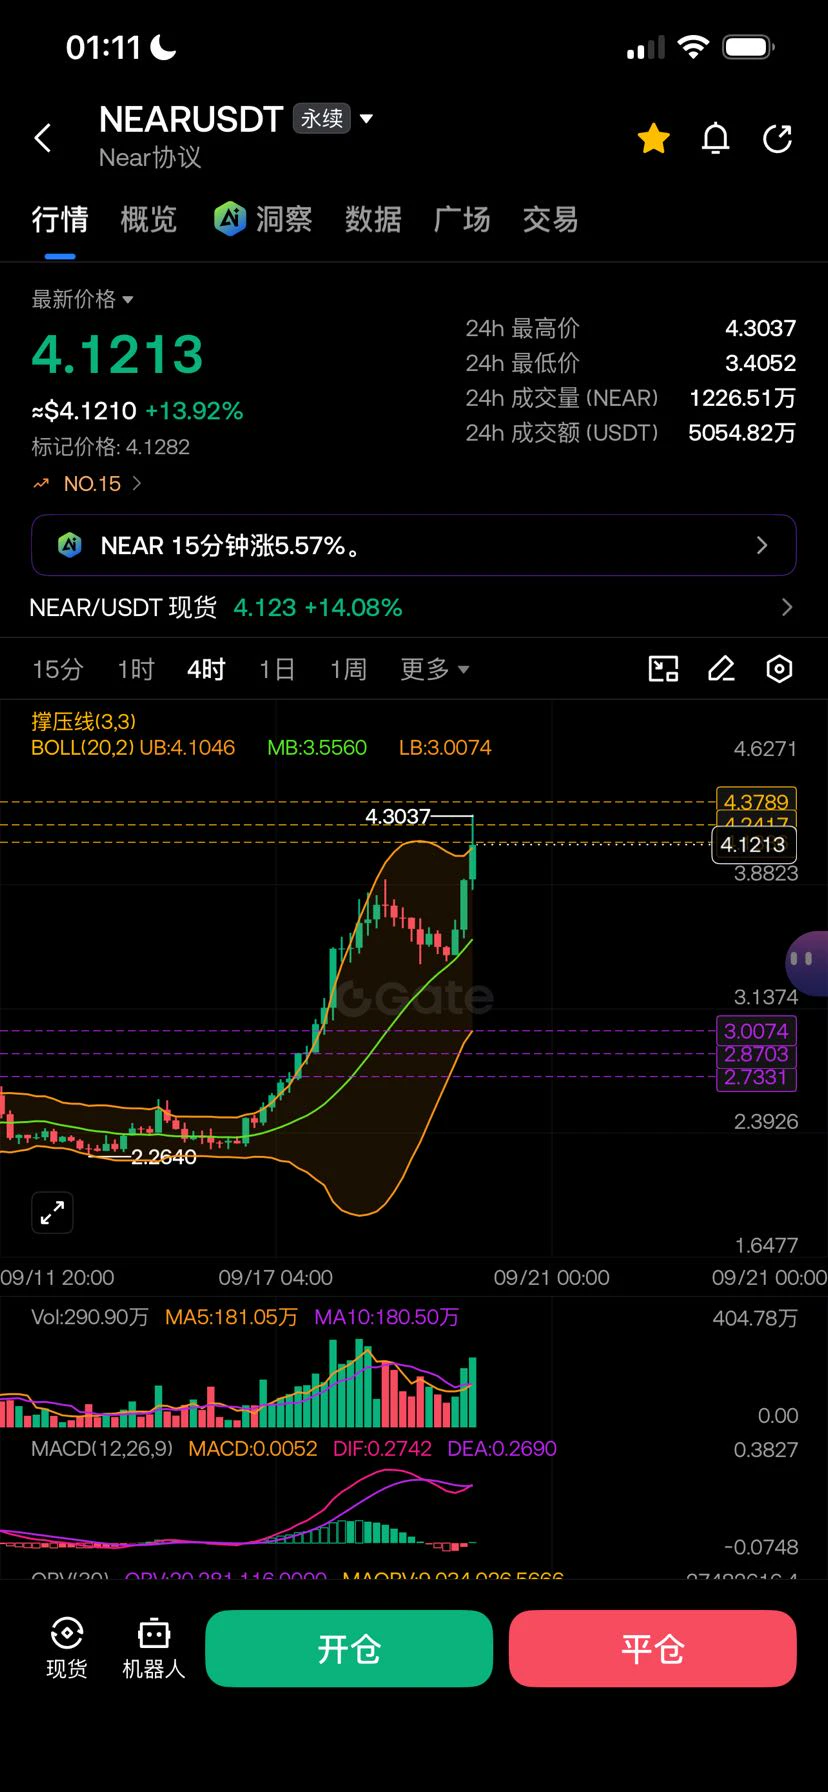Expand the 更多 timeframe dropdown
Image resolution: width=828 pixels, height=1792 pixels.
click(434, 669)
